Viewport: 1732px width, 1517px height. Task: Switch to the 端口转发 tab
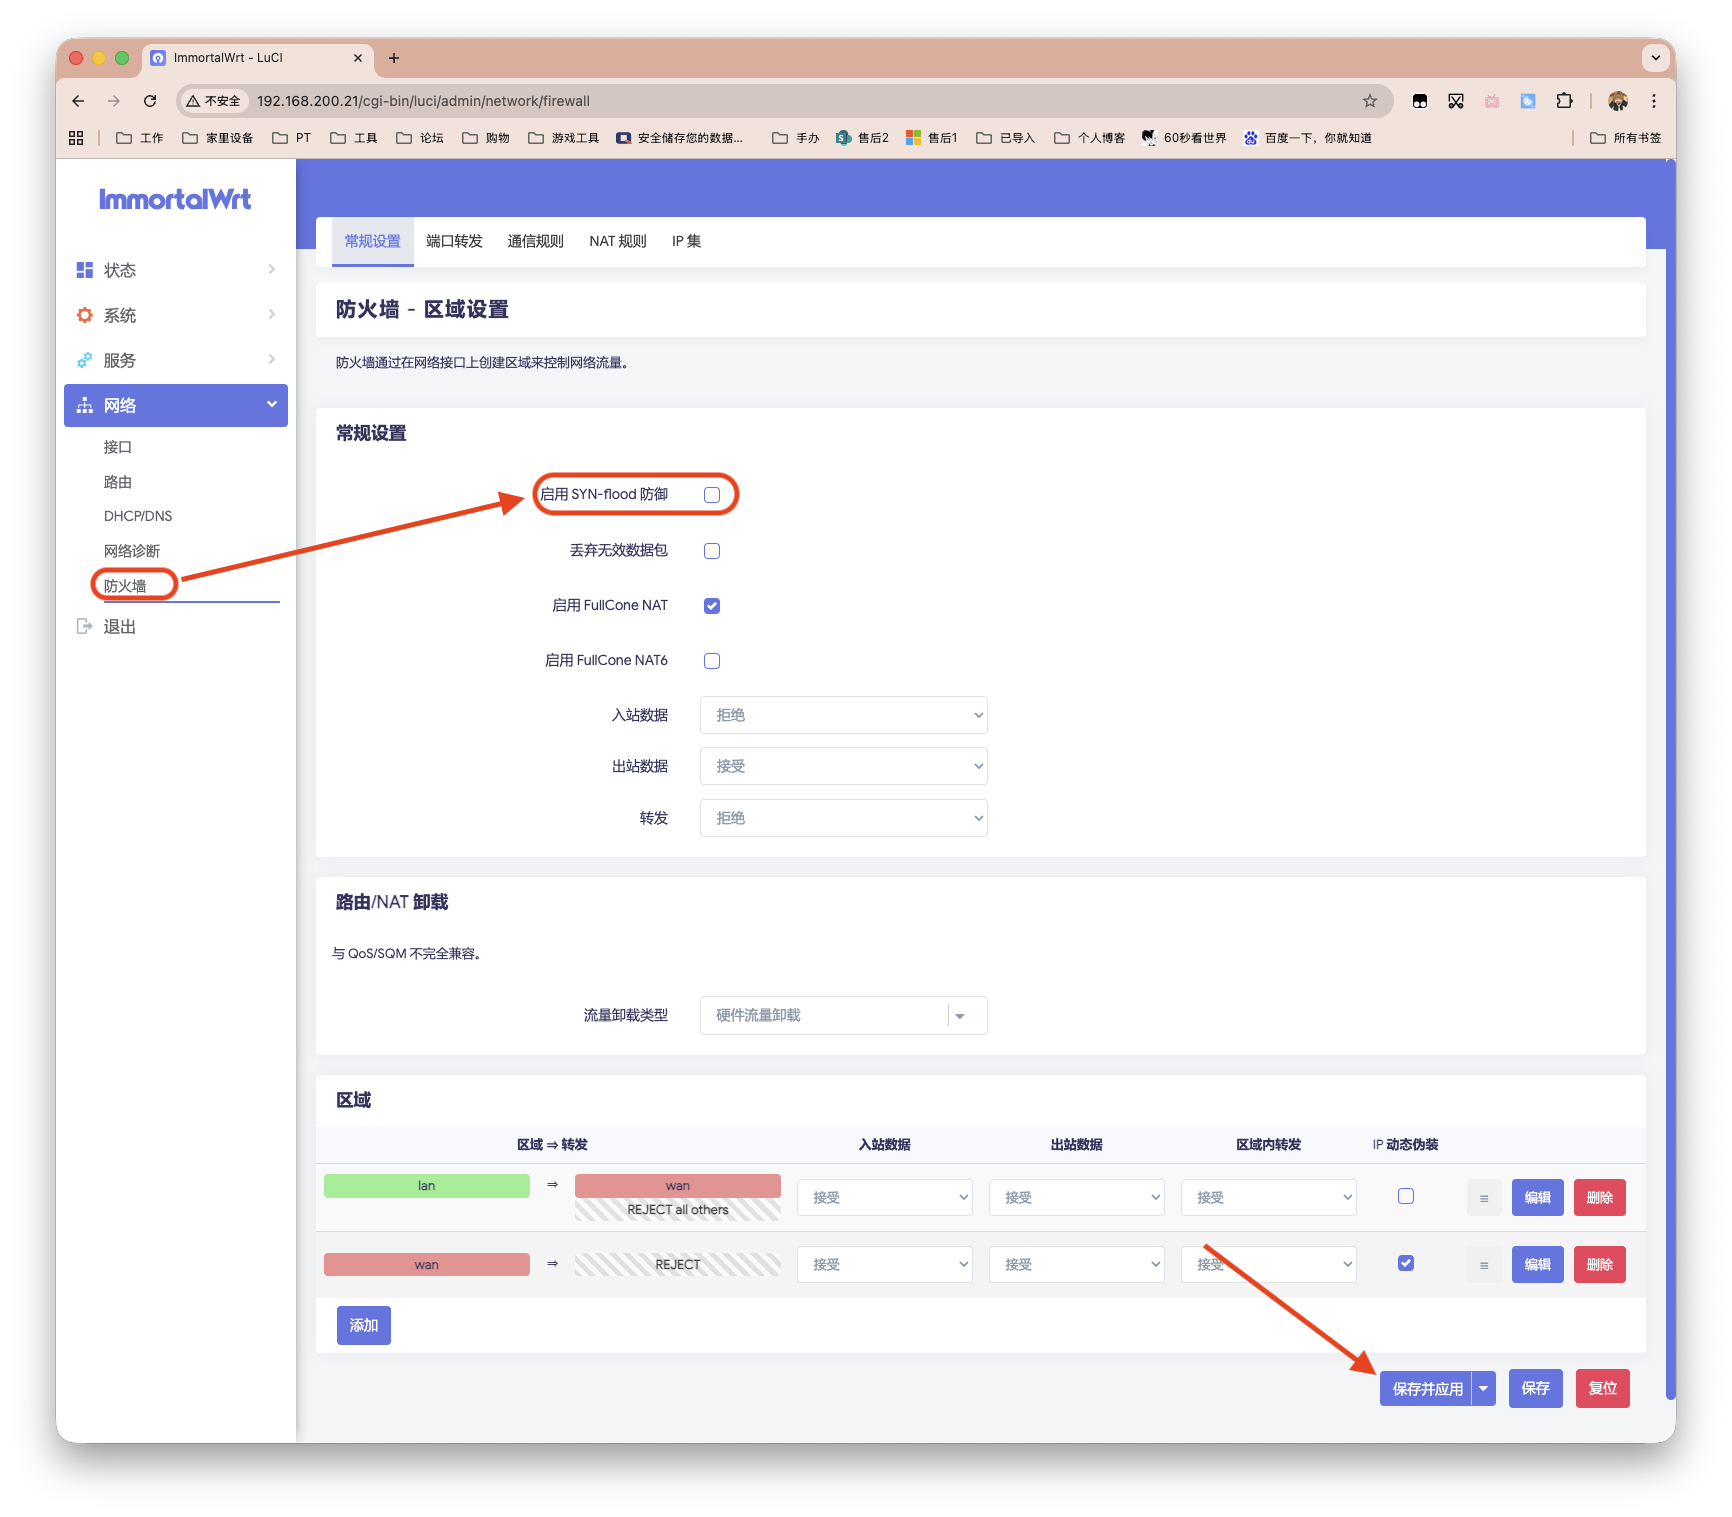(454, 241)
